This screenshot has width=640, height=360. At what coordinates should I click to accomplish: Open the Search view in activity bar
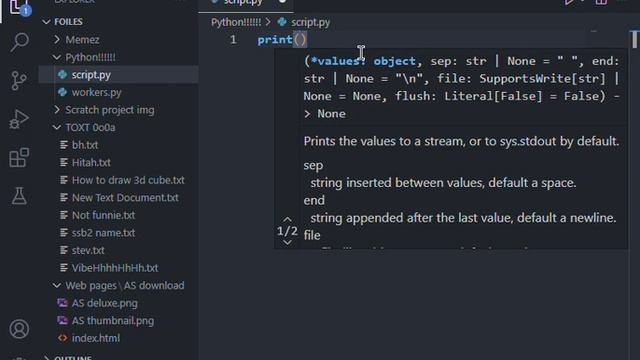pos(19,42)
